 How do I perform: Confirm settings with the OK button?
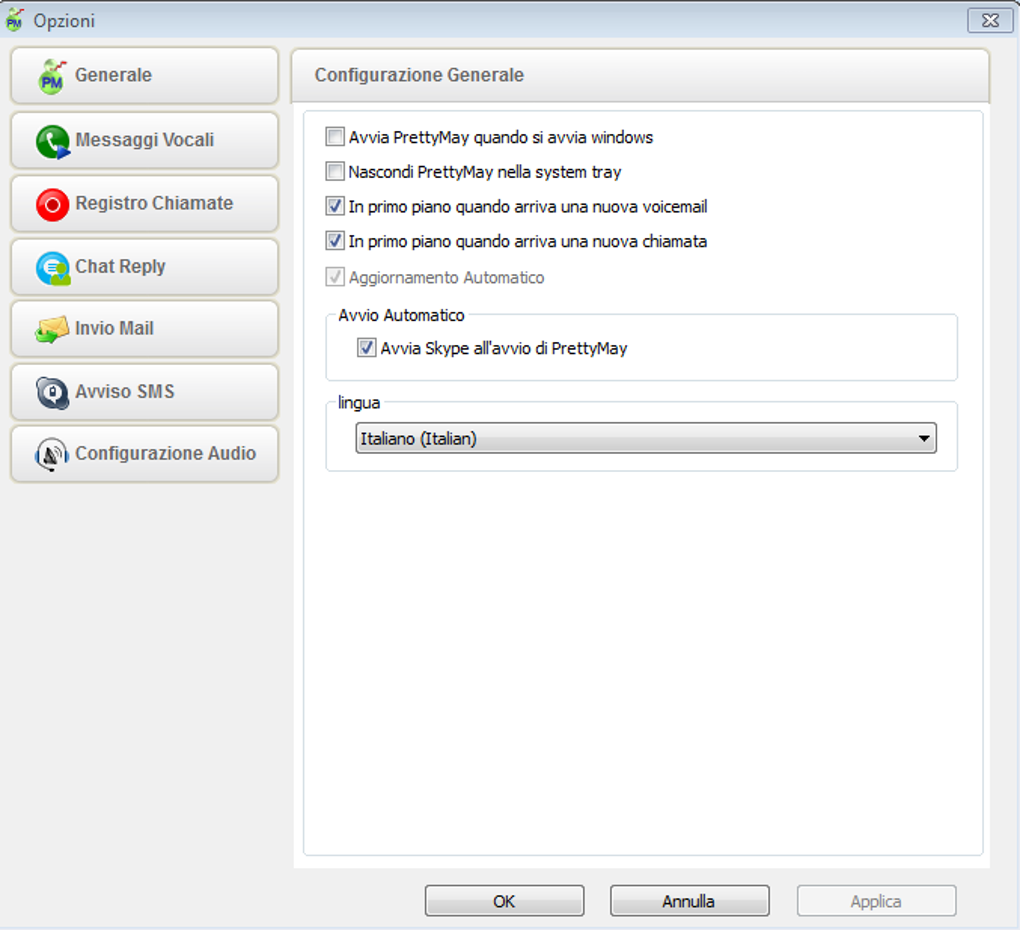pyautogui.click(x=504, y=901)
